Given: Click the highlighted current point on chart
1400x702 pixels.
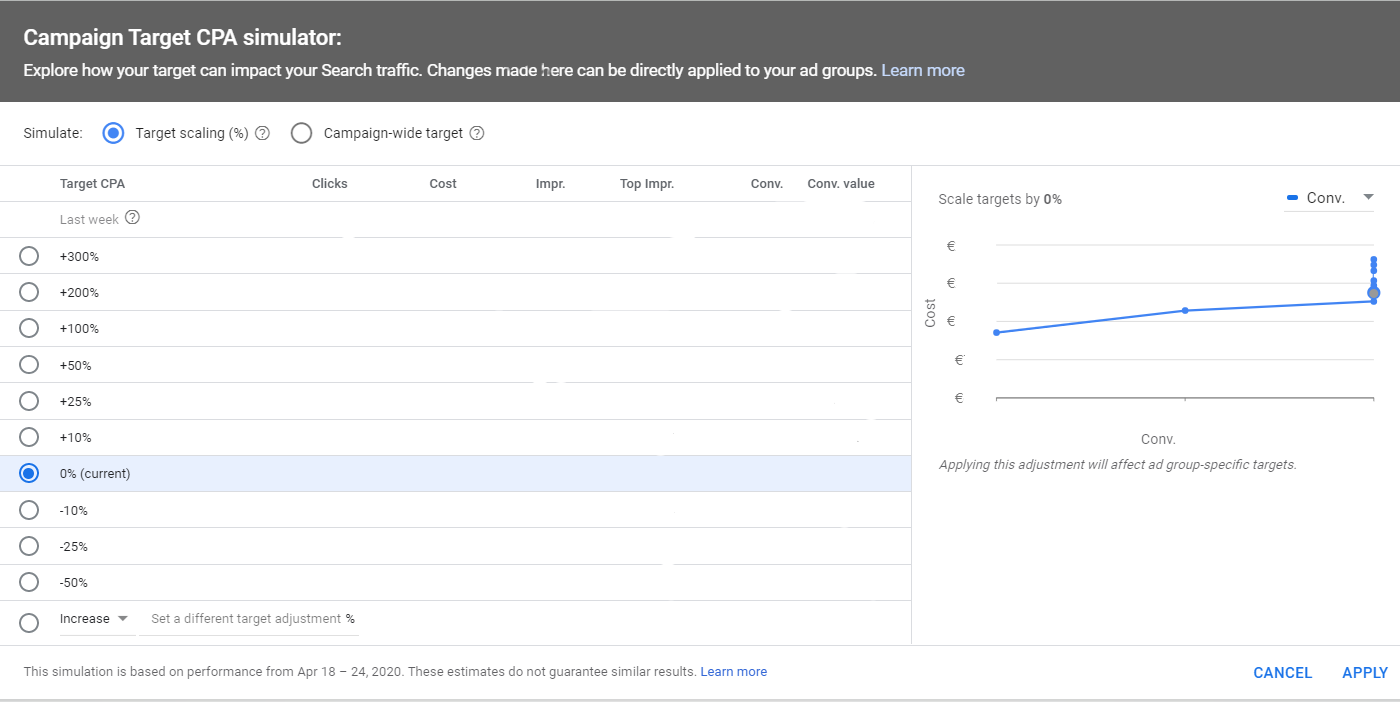Looking at the screenshot, I should point(1373,293).
